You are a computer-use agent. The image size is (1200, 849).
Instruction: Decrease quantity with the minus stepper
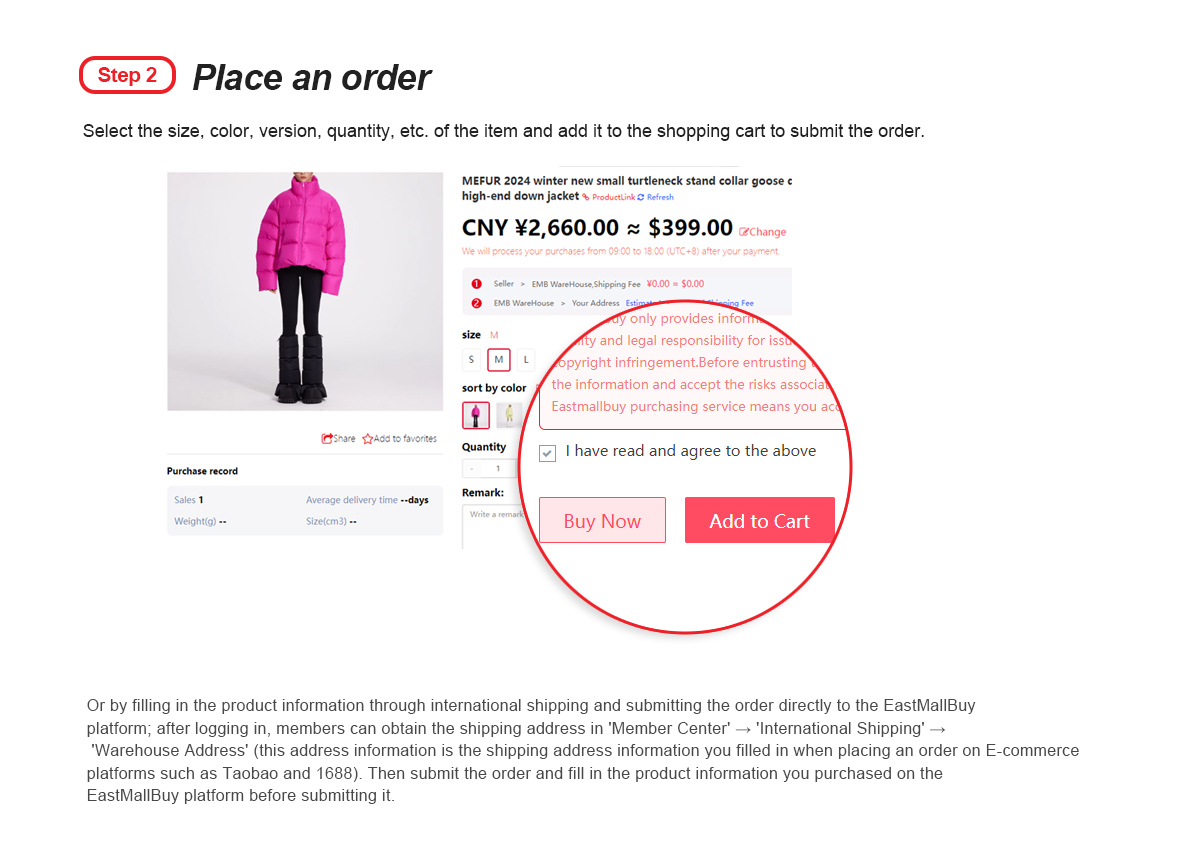tap(472, 468)
